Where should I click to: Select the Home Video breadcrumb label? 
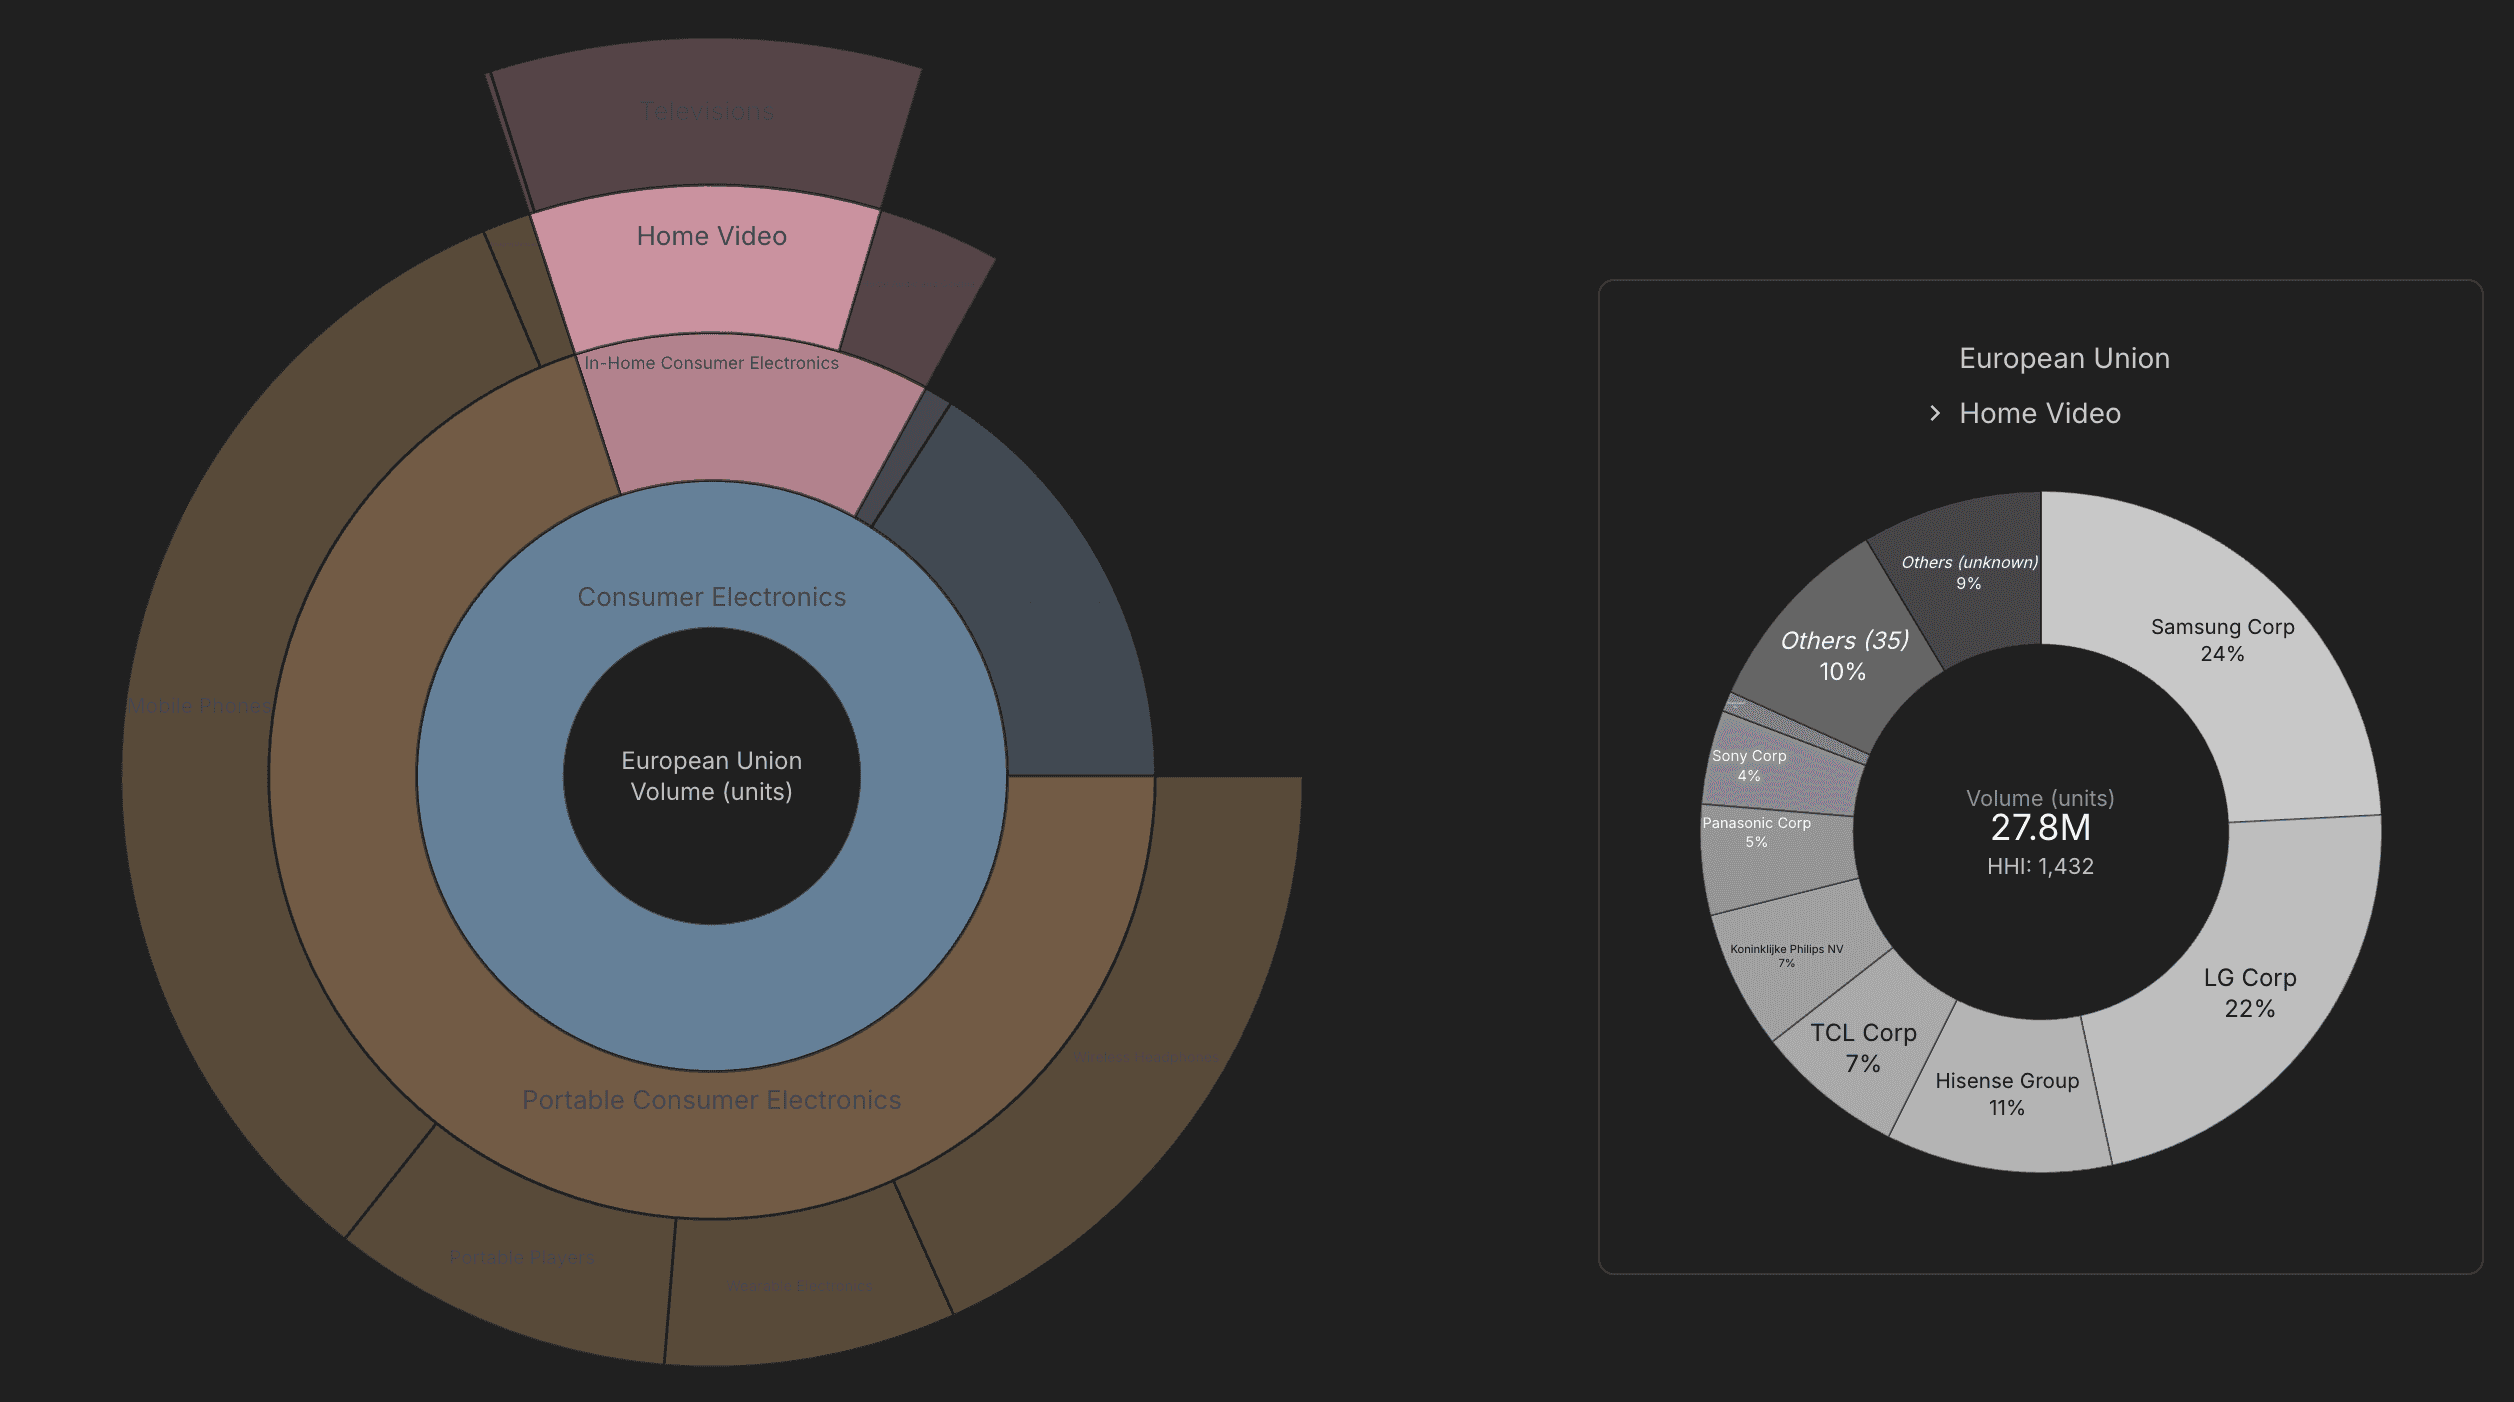click(x=2039, y=414)
